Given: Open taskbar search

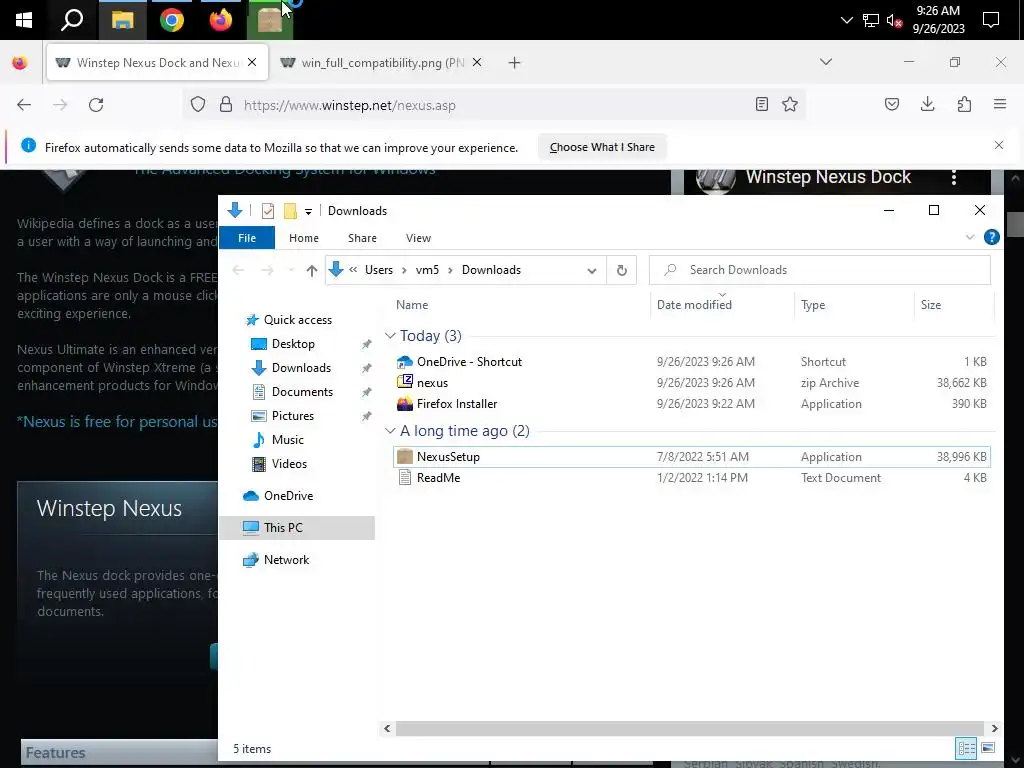Looking at the screenshot, I should coord(72,20).
